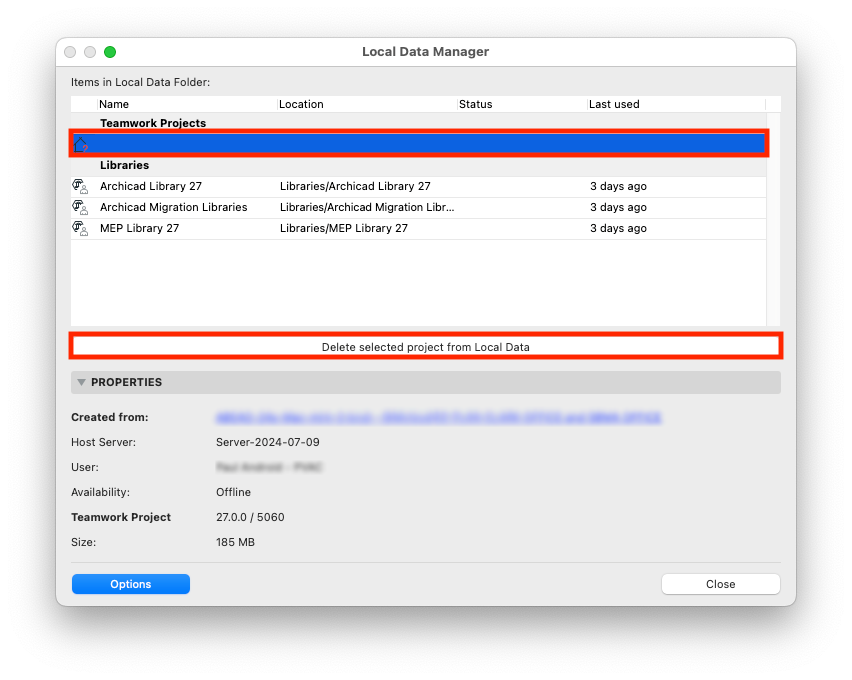Image resolution: width=852 pixels, height=680 pixels.
Task: Open the blurred Created from link
Action: (438, 417)
